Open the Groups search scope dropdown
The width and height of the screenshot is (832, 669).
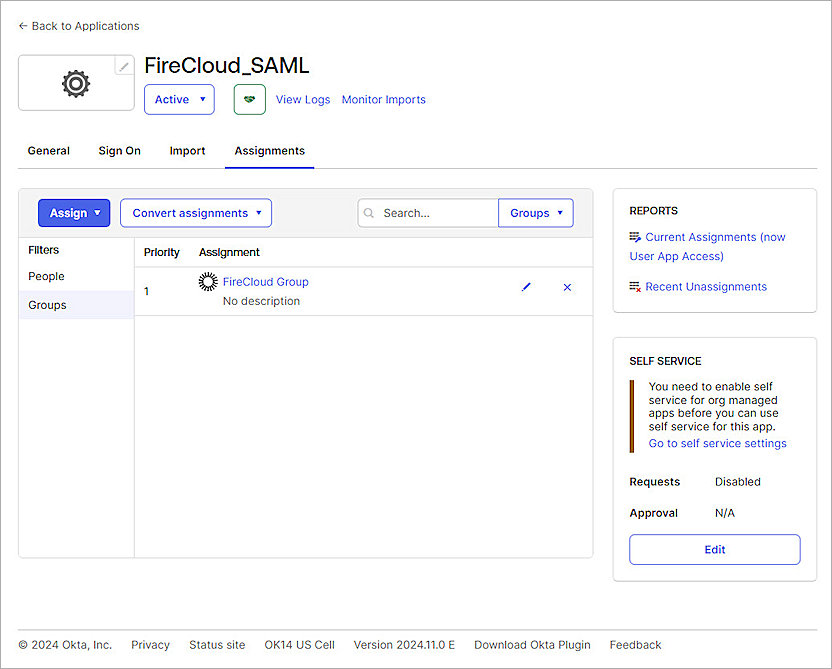point(535,212)
